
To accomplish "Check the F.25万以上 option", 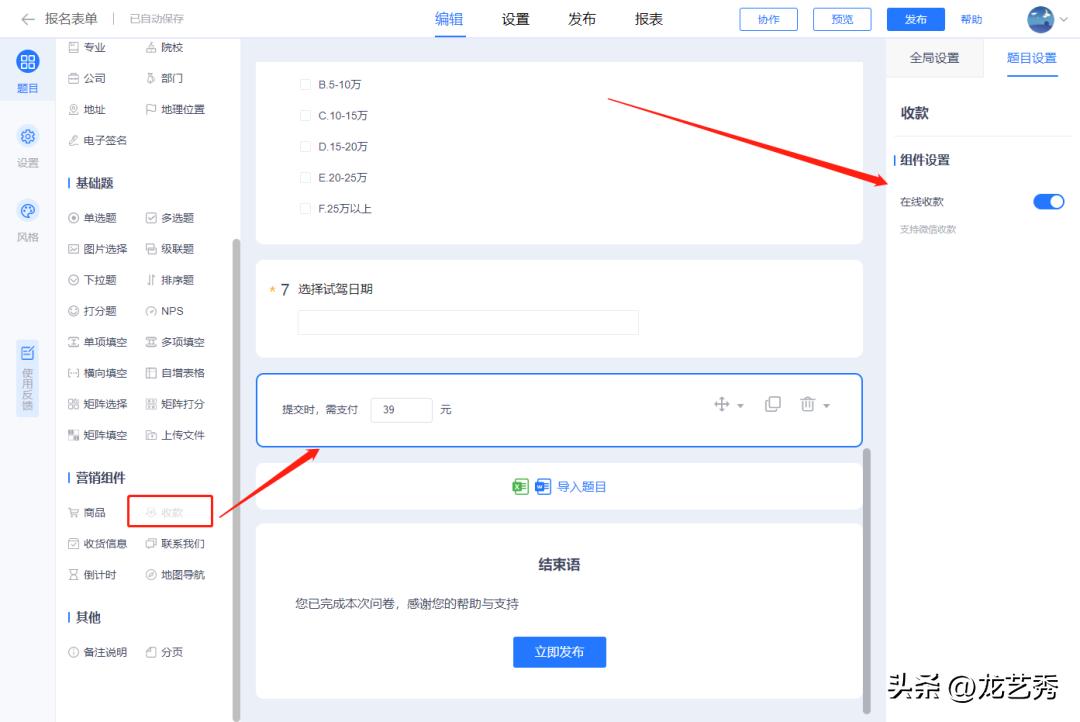I will 306,208.
